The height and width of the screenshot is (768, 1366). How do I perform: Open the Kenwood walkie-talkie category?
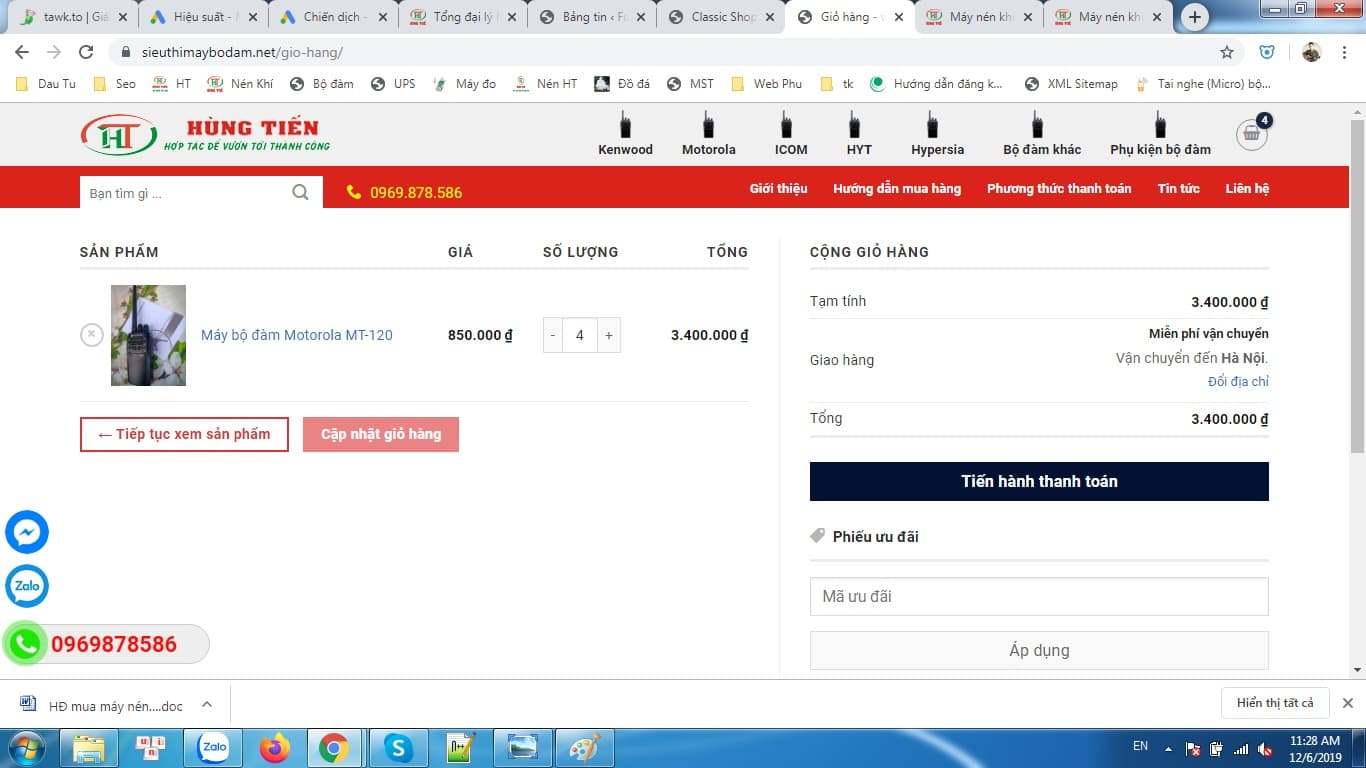click(625, 135)
